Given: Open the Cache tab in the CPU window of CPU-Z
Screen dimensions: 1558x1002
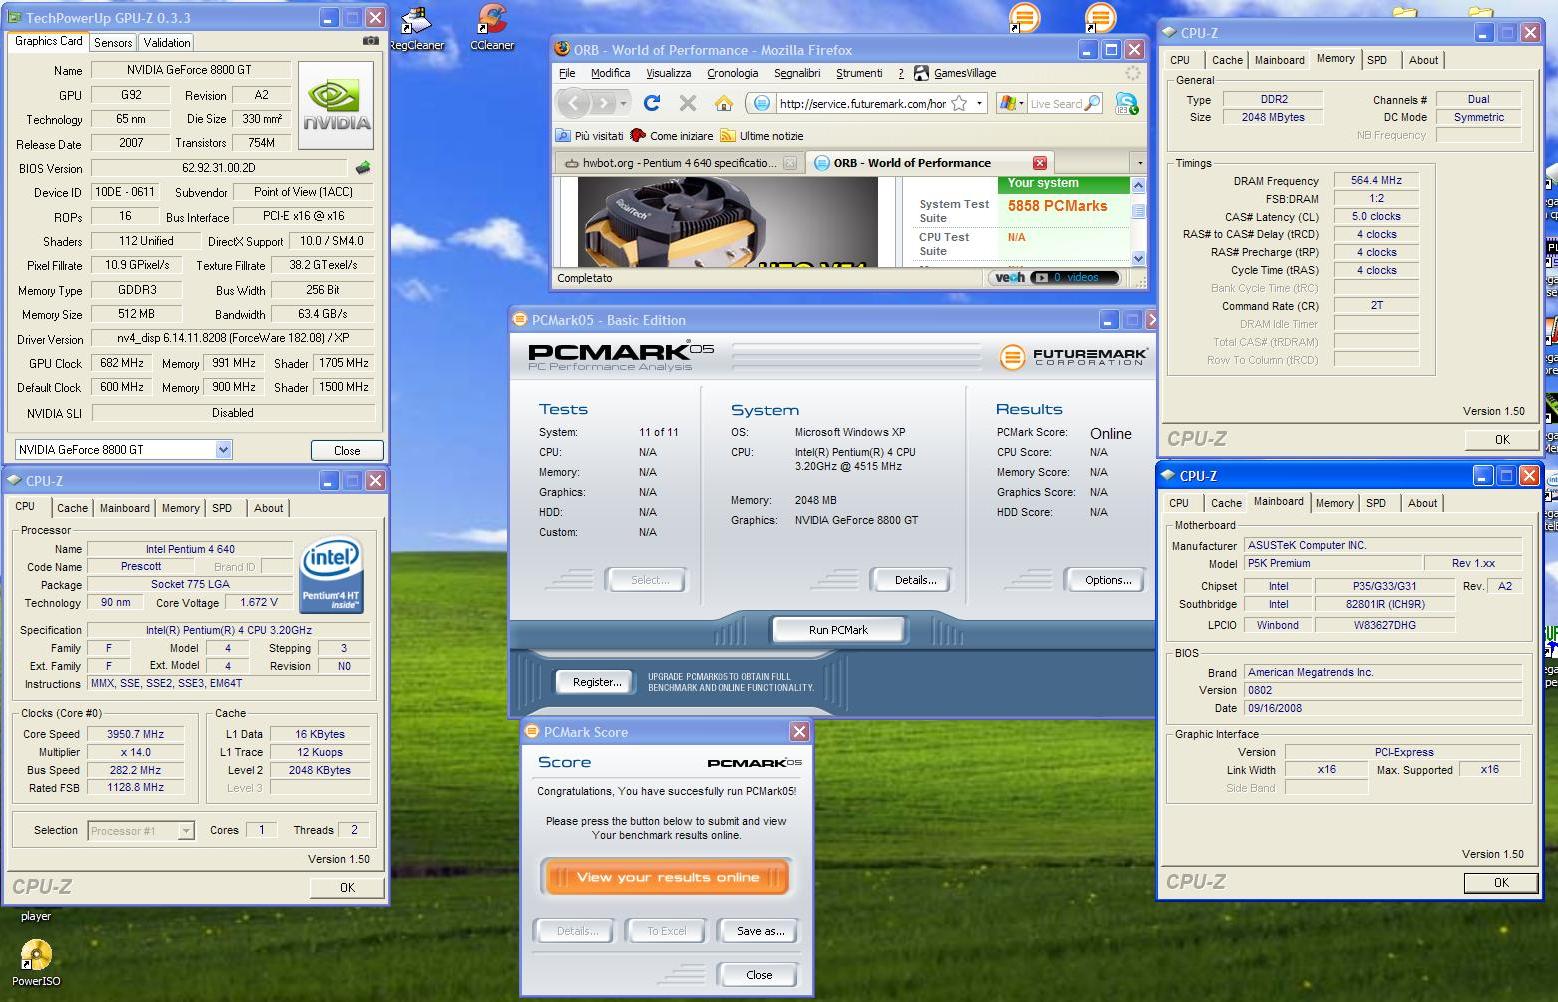Looking at the screenshot, I should (x=72, y=508).
